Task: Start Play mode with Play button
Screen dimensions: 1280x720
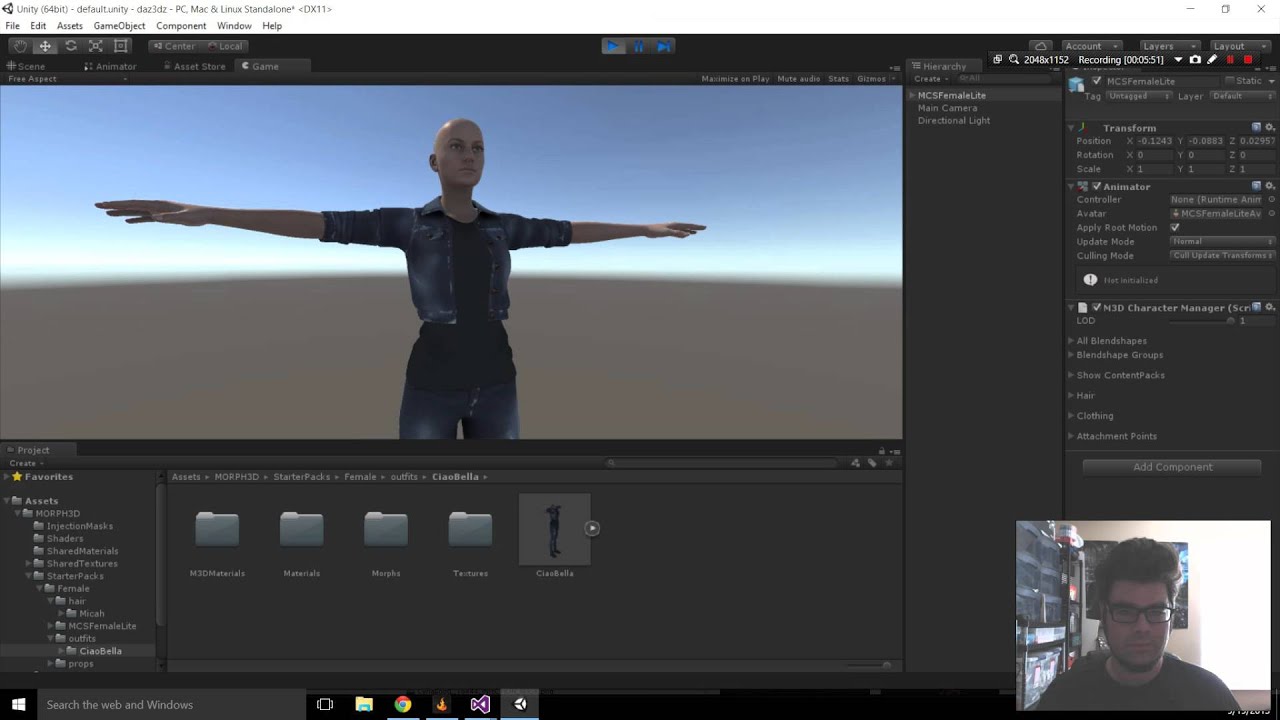Action: [x=613, y=46]
